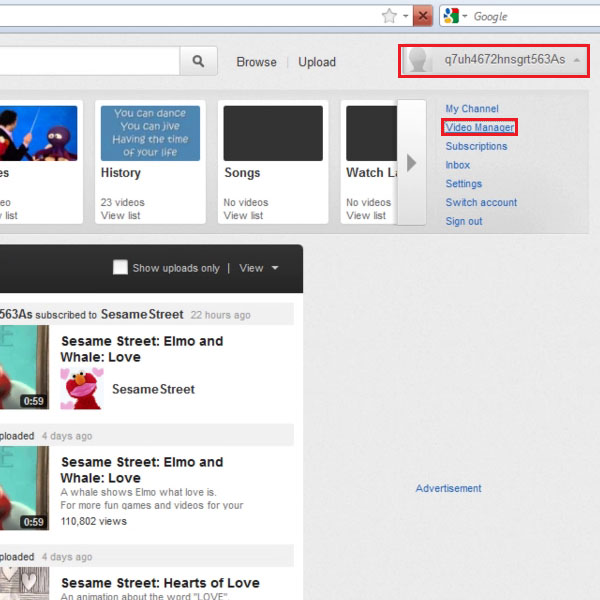The width and height of the screenshot is (600, 600).
Task: Open first Elmo and Whale: Love title
Action: 142,349
